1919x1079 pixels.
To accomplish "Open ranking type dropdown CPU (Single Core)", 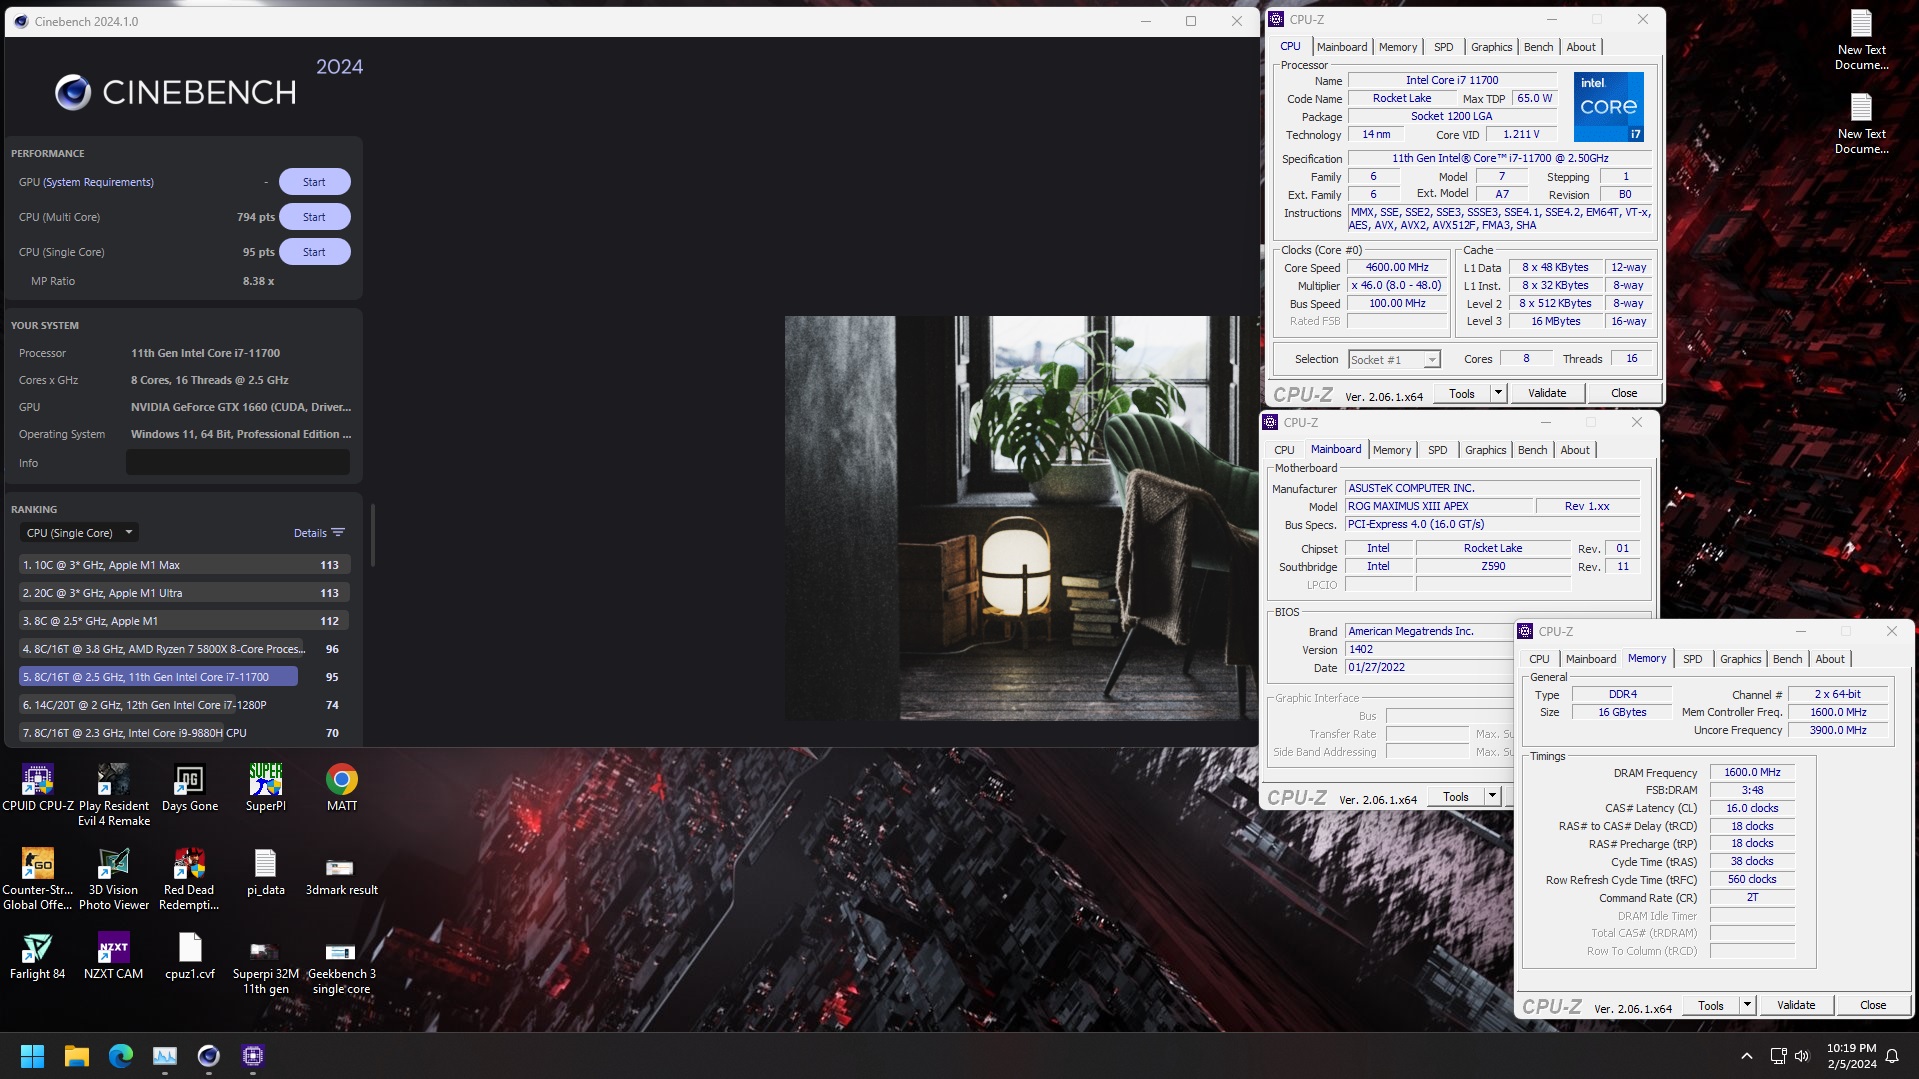I will [80, 533].
